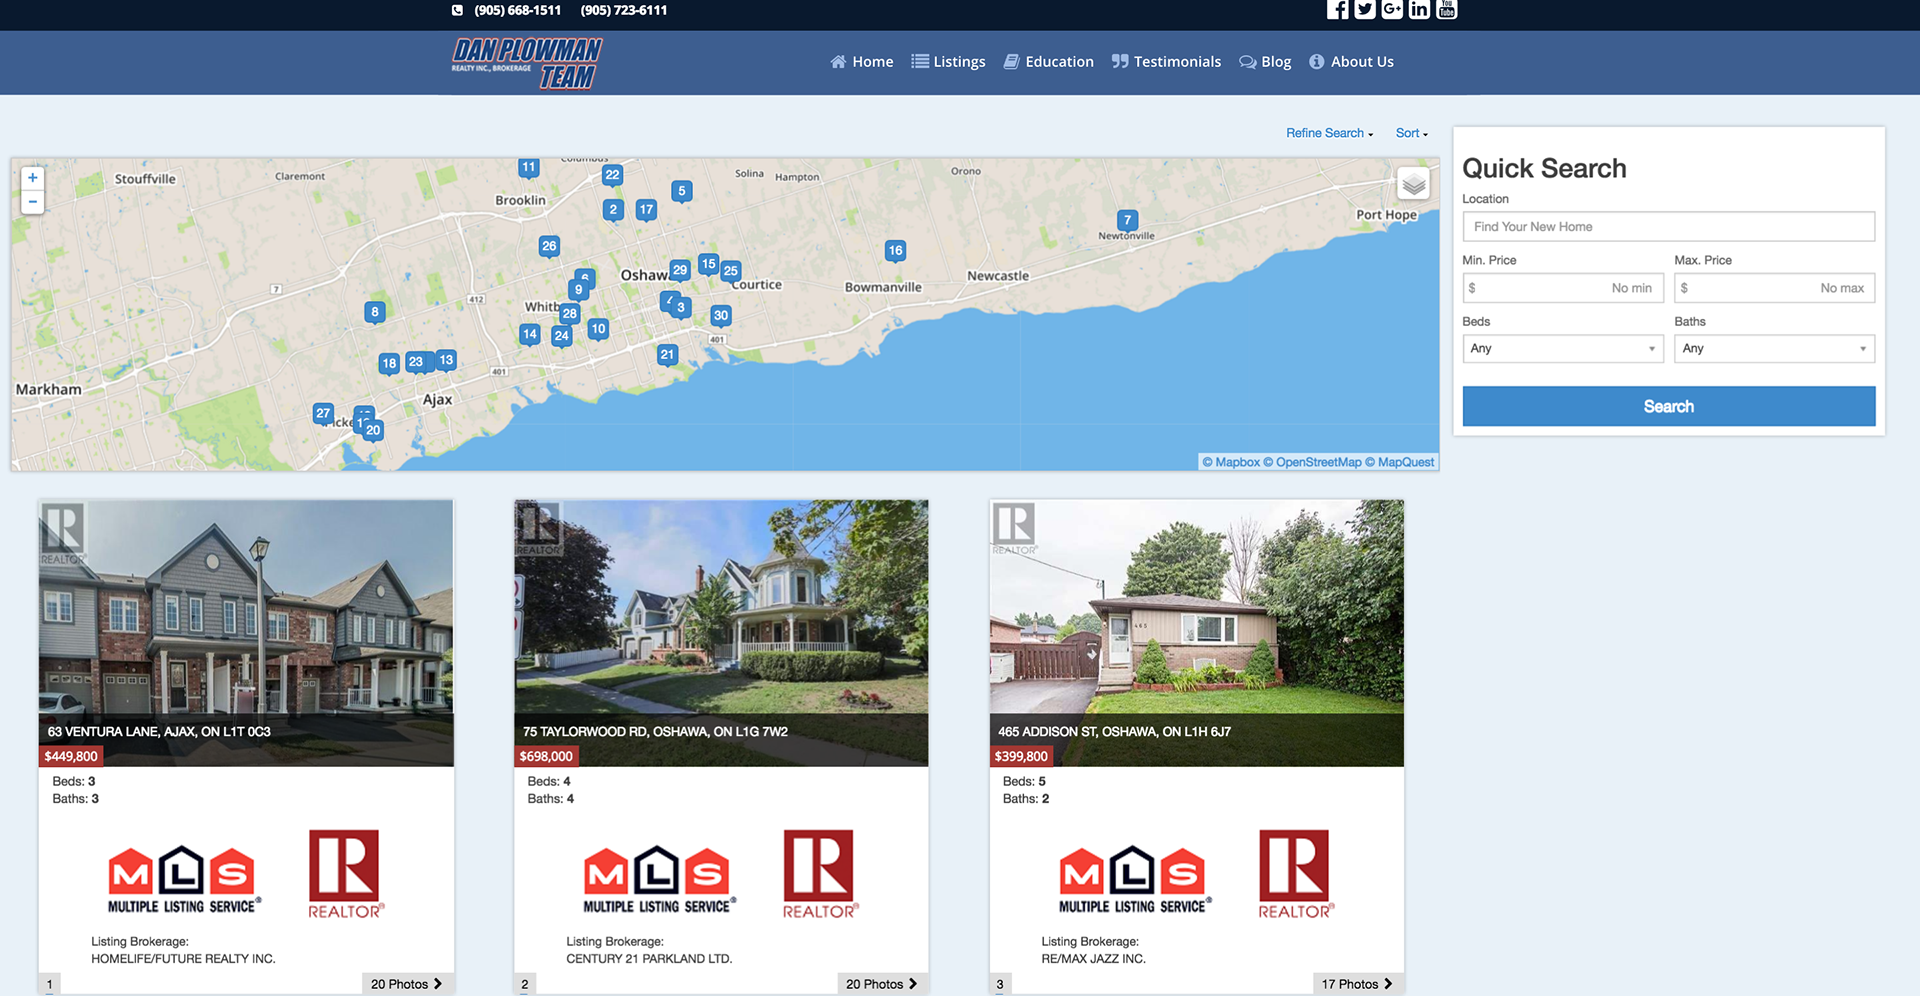Open the OpenStreetMap attribution link
1920x996 pixels.
coord(1312,462)
